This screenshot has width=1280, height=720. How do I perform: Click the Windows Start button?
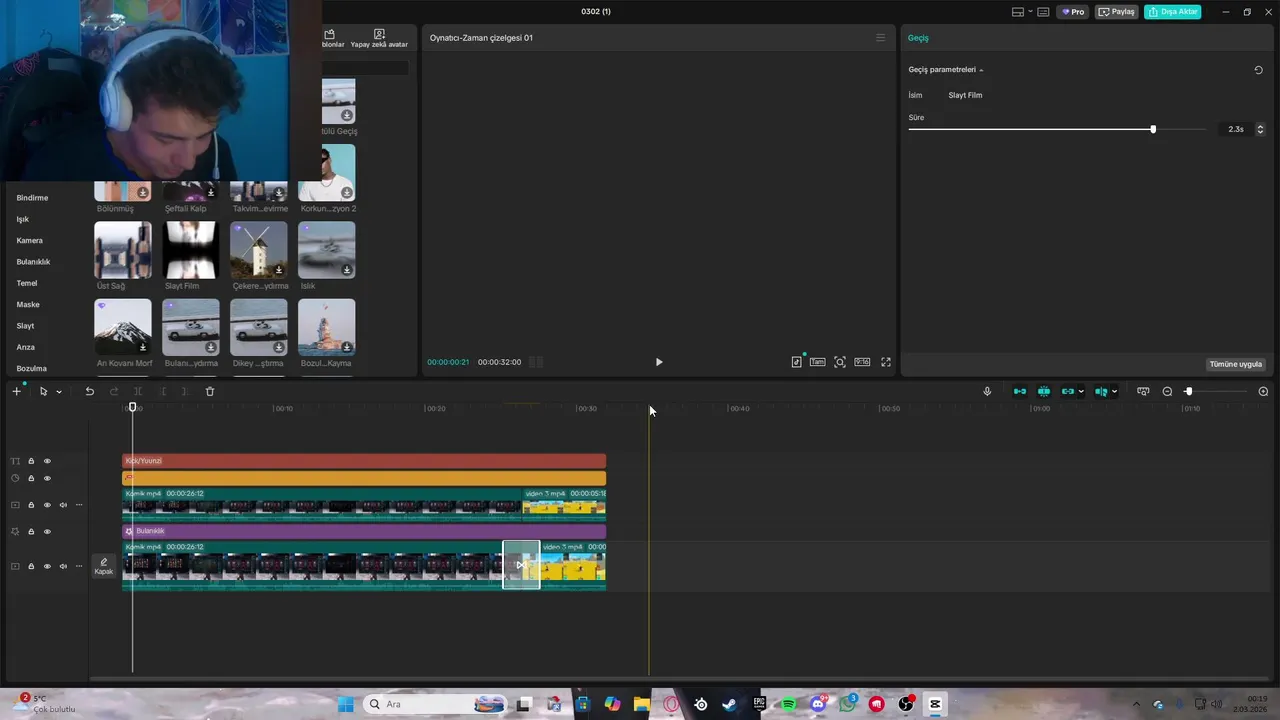coord(345,704)
